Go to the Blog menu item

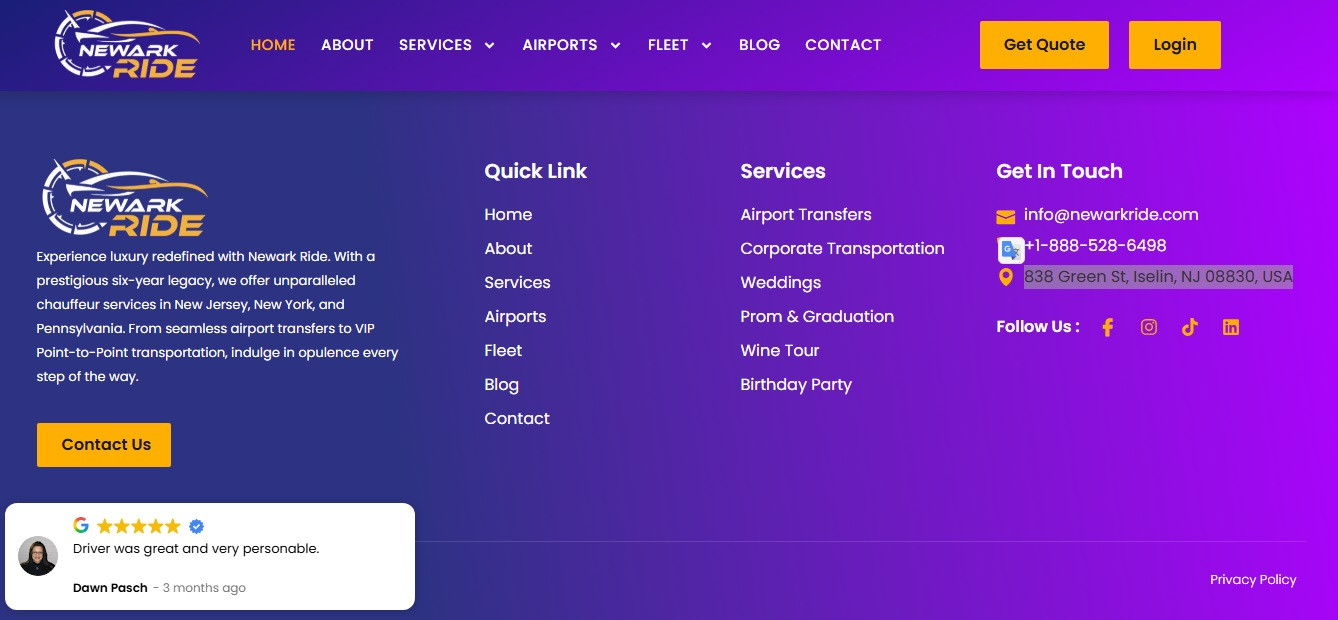pyautogui.click(x=759, y=45)
